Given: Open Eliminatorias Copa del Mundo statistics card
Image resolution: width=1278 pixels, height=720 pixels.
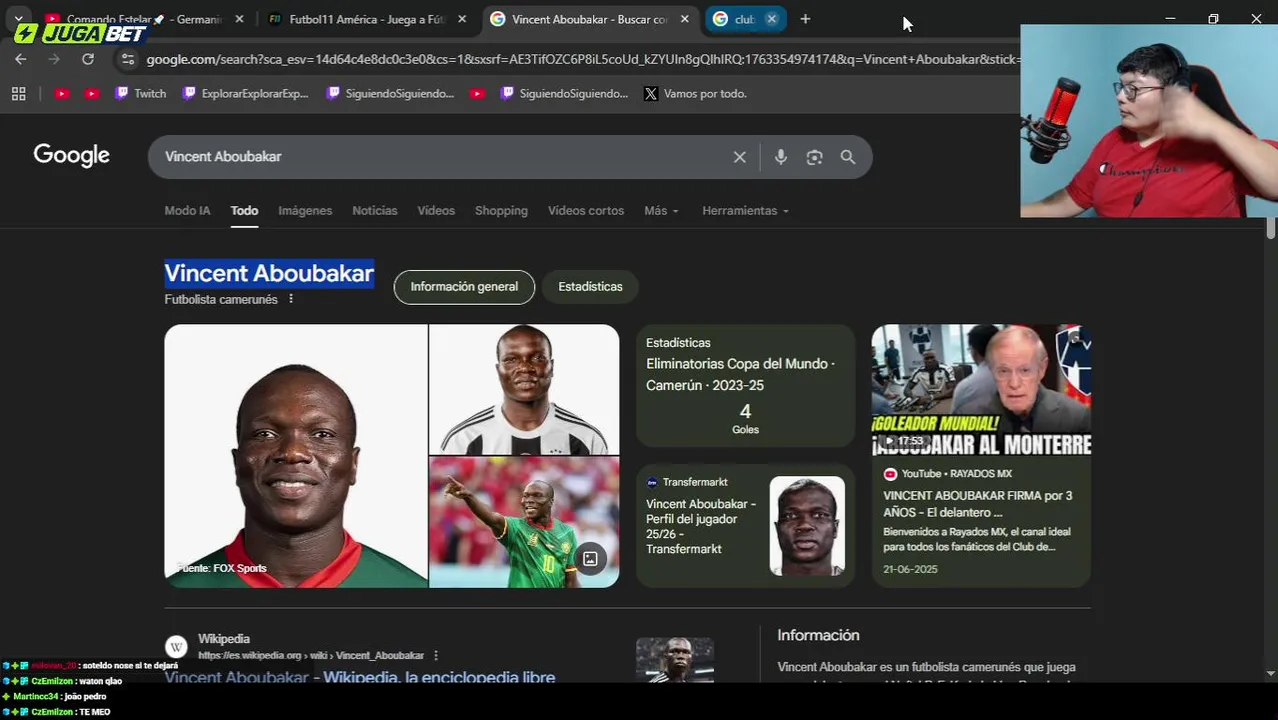Looking at the screenshot, I should (745, 385).
